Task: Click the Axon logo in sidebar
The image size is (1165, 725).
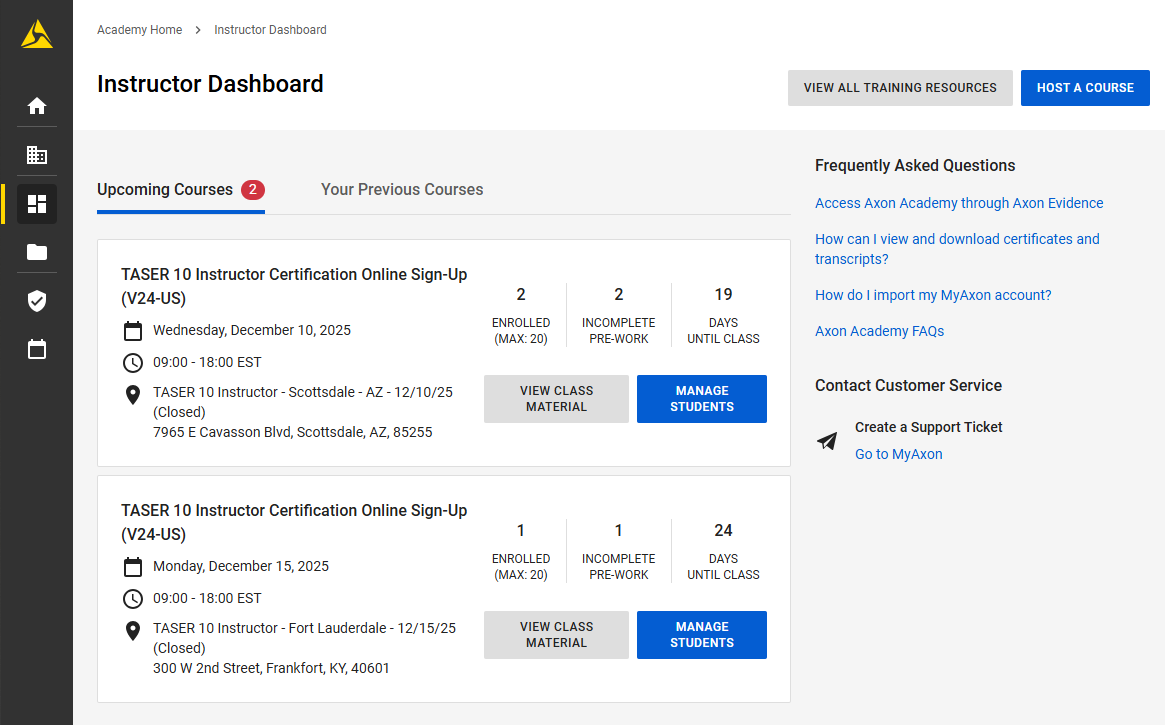Action: [x=37, y=35]
